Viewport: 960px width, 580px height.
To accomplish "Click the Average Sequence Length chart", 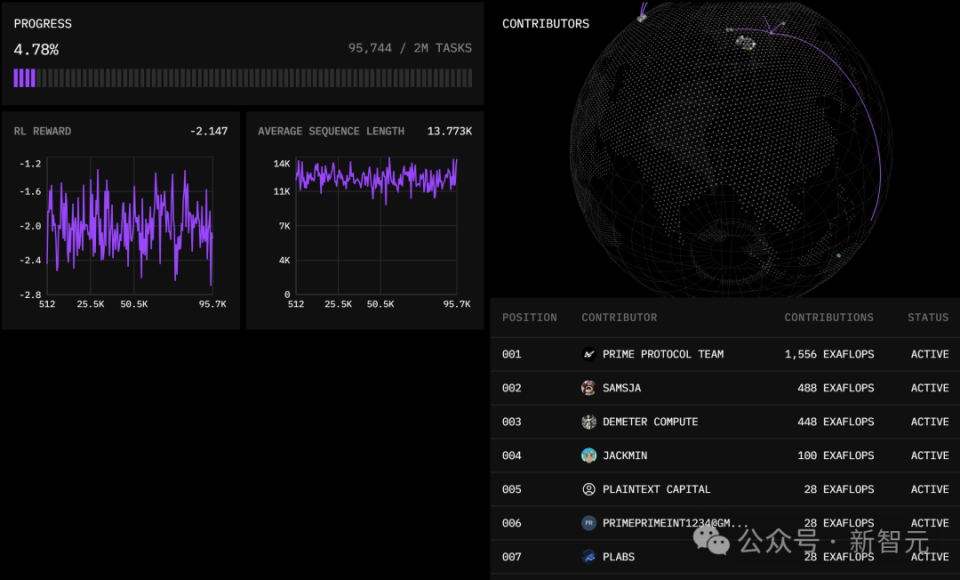I will pos(377,225).
